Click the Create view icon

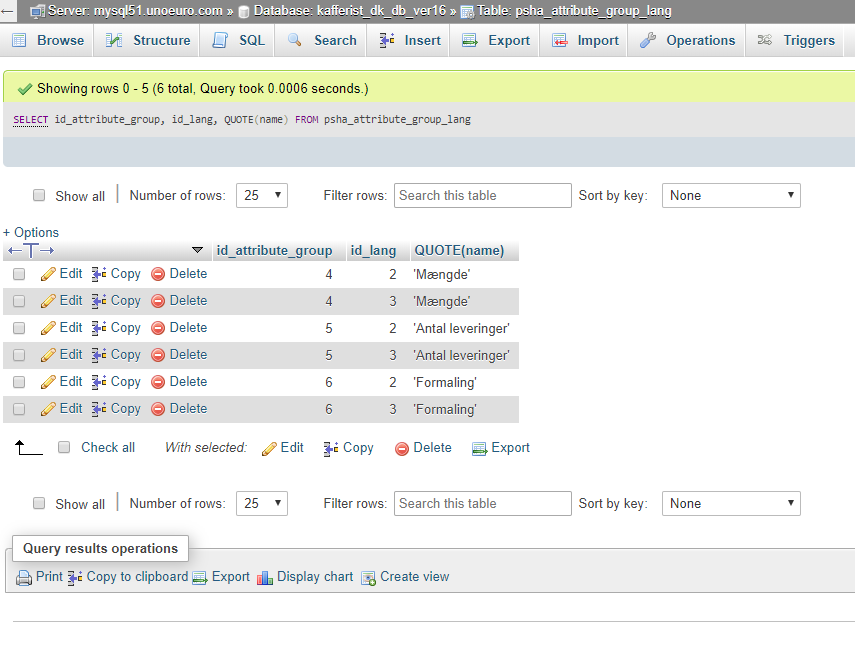coord(369,578)
